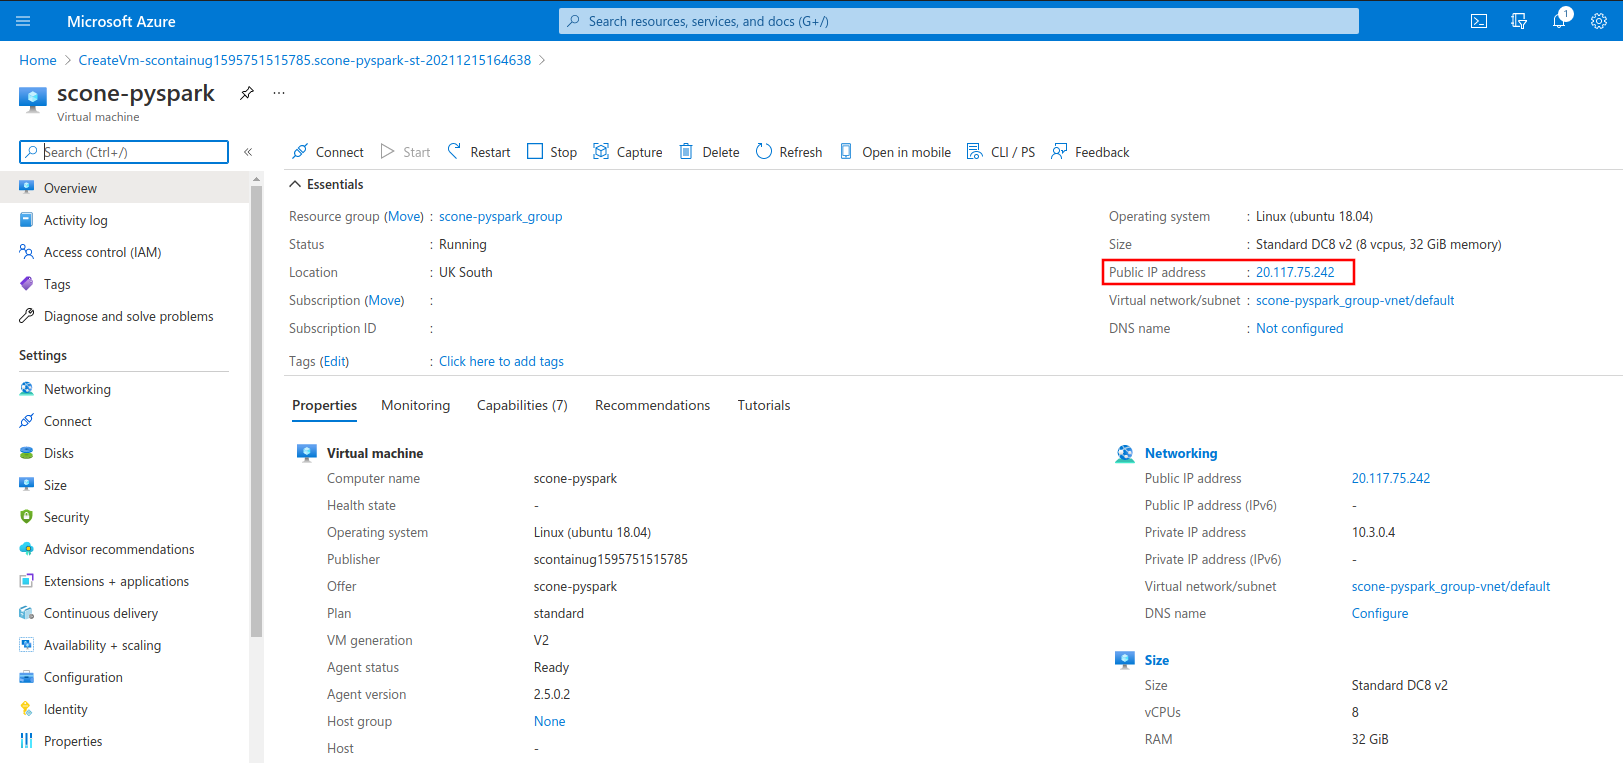1623x763 pixels.
Task: Open Availability + scaling
Action: coord(102,645)
